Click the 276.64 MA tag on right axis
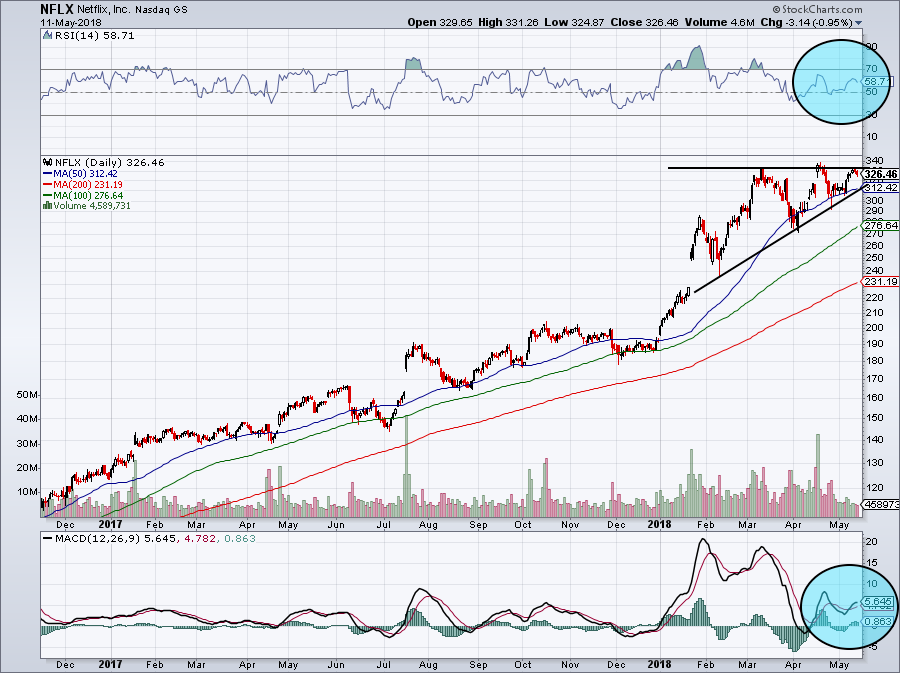The height and width of the screenshot is (673, 900). point(880,225)
